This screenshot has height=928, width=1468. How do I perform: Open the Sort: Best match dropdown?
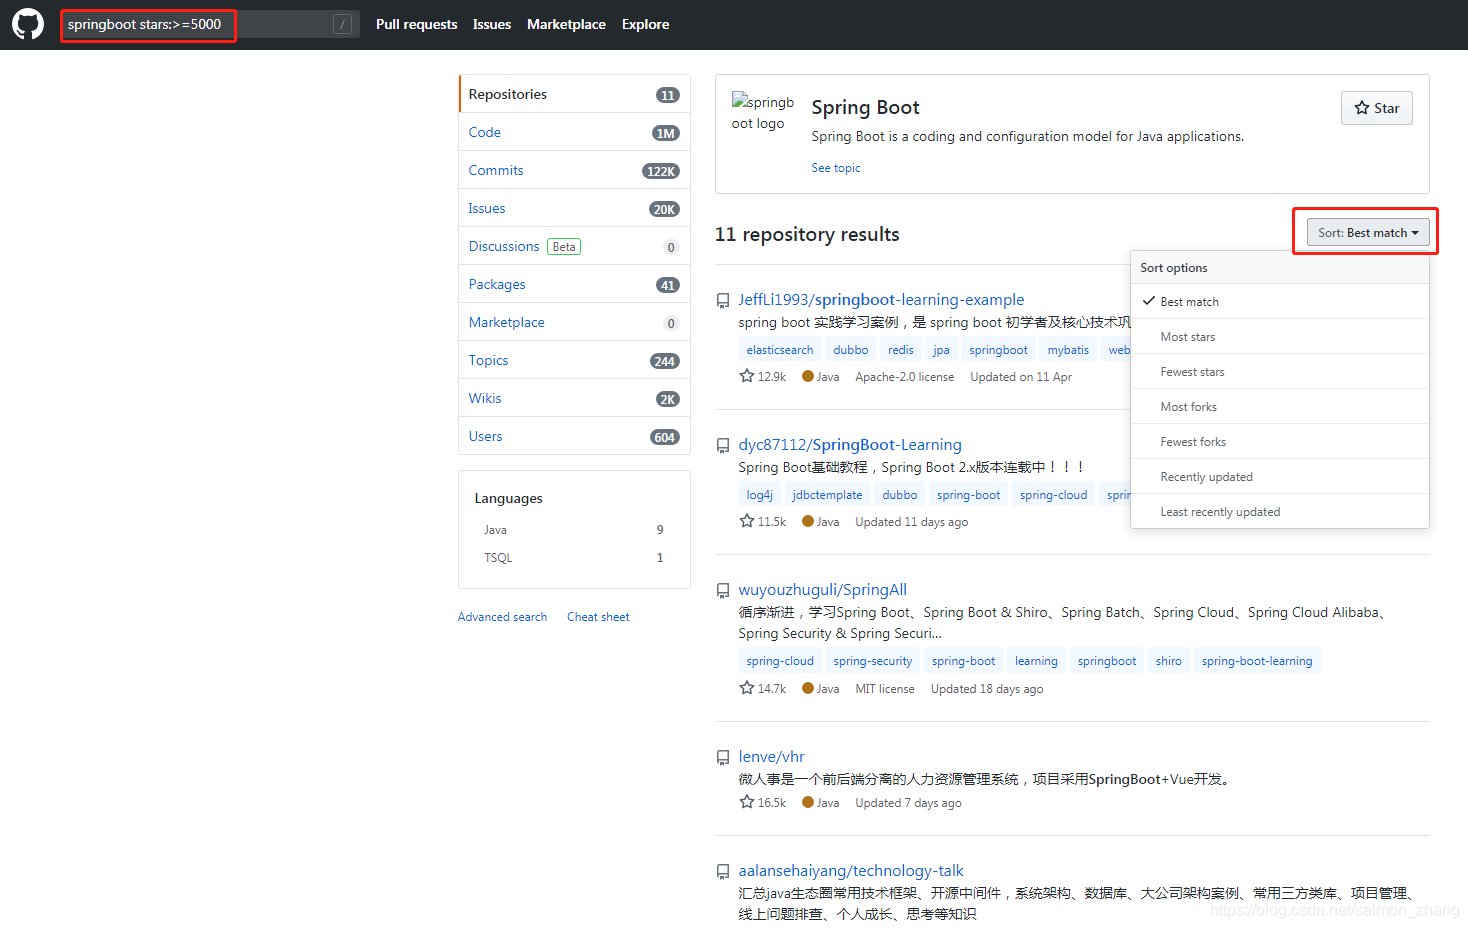[x=1367, y=233]
